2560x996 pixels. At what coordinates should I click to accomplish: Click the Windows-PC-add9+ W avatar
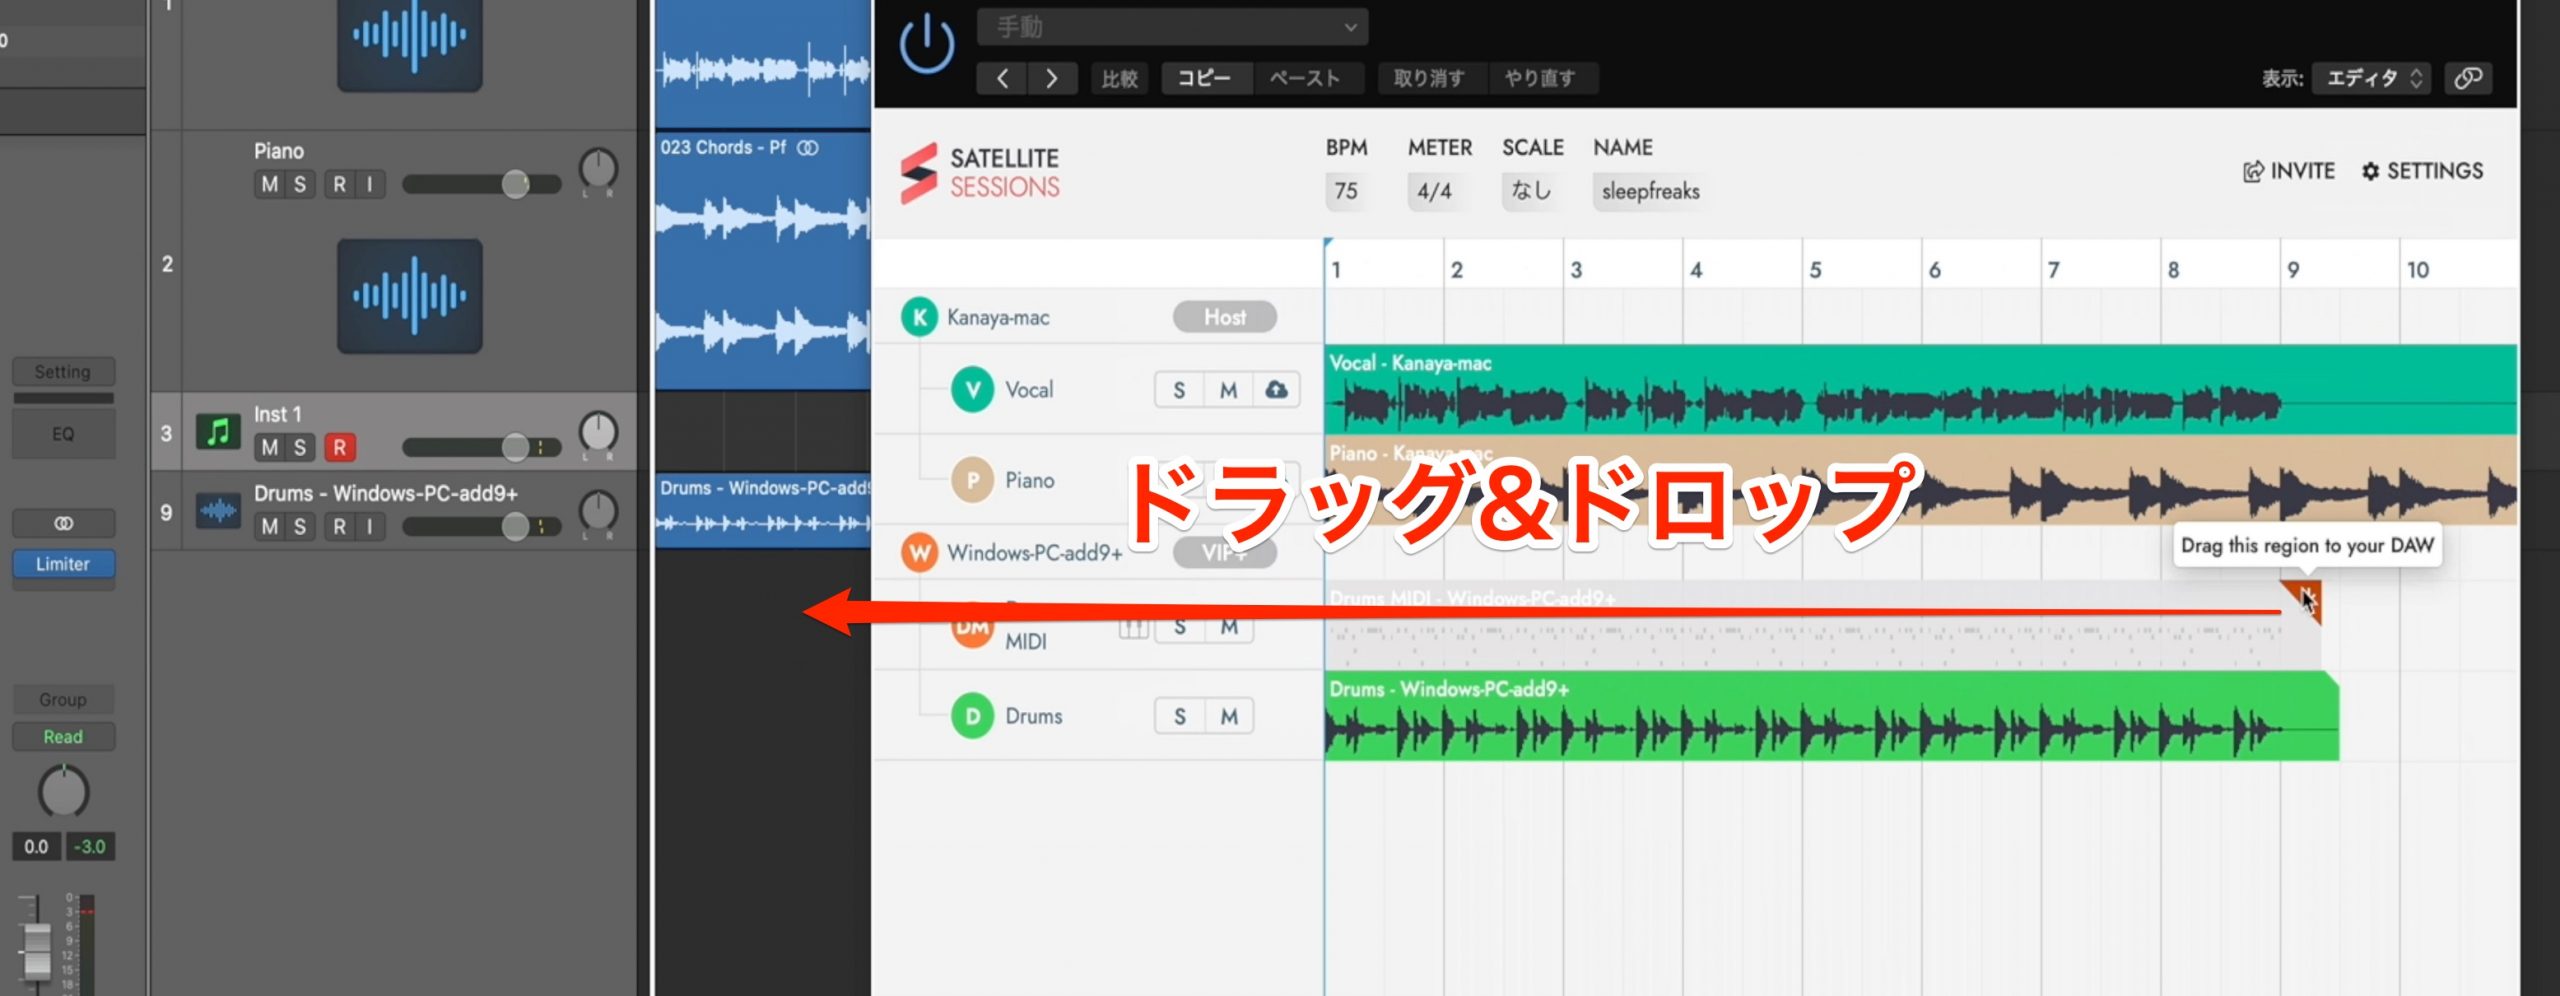click(919, 552)
